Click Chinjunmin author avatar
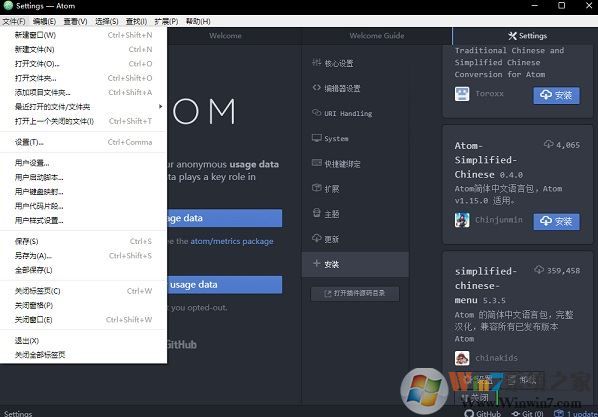 462,220
